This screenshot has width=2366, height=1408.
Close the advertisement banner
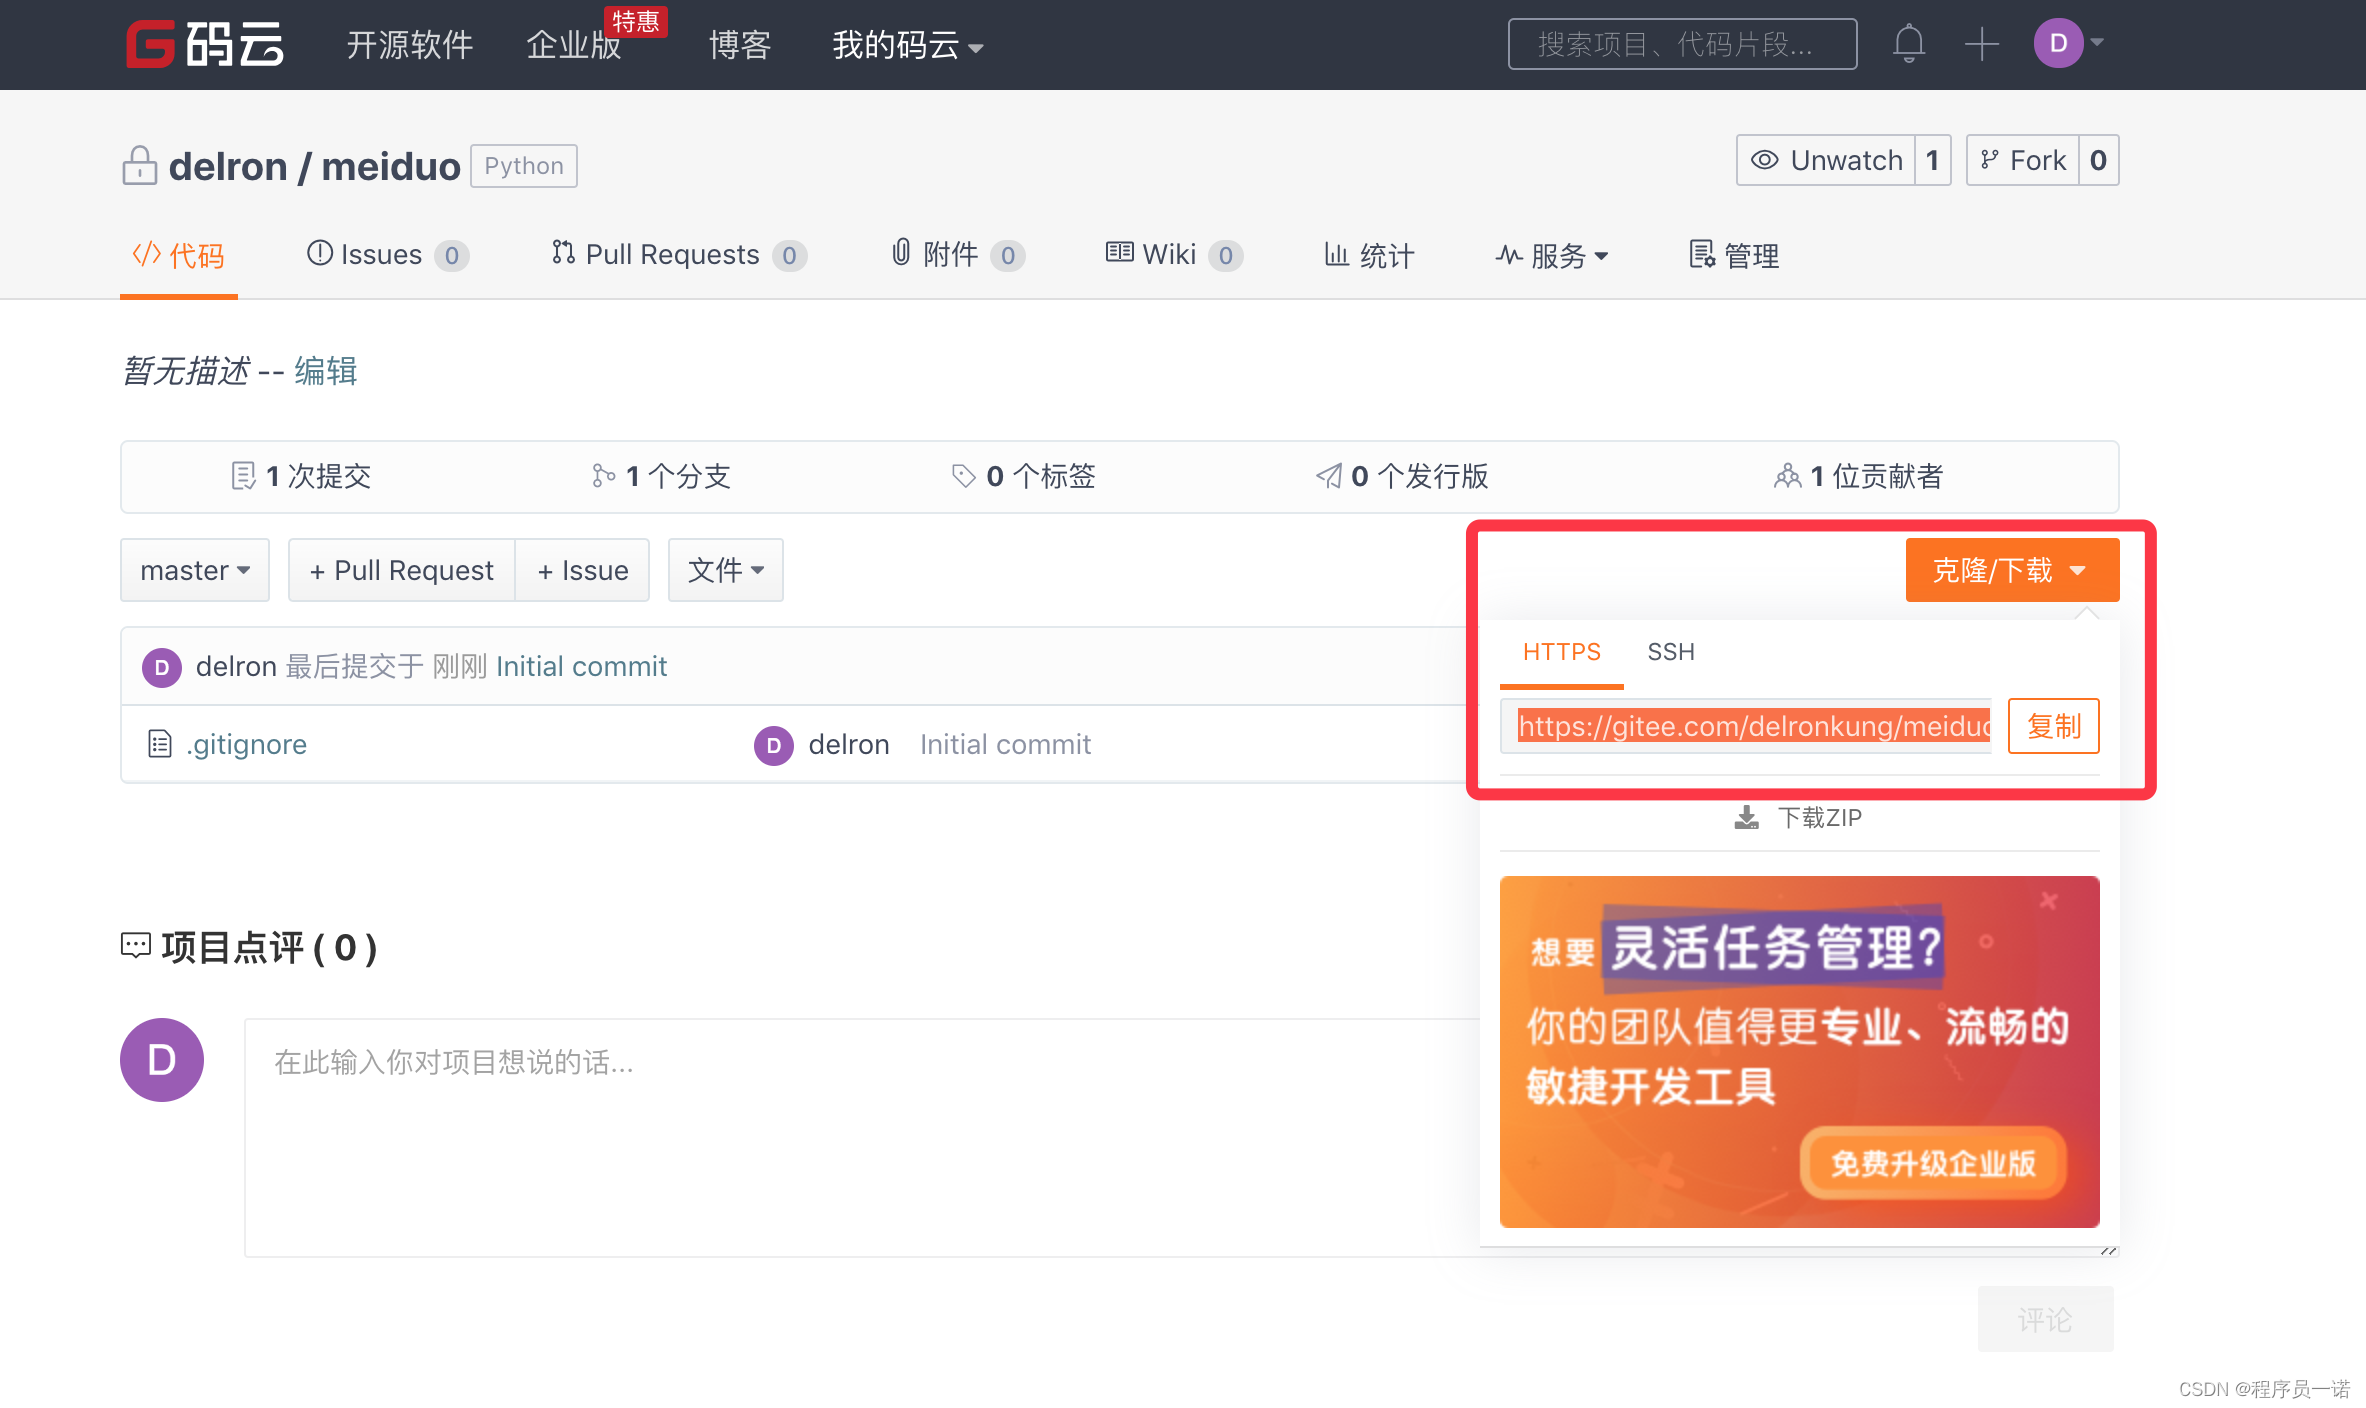pyautogui.click(x=2049, y=901)
